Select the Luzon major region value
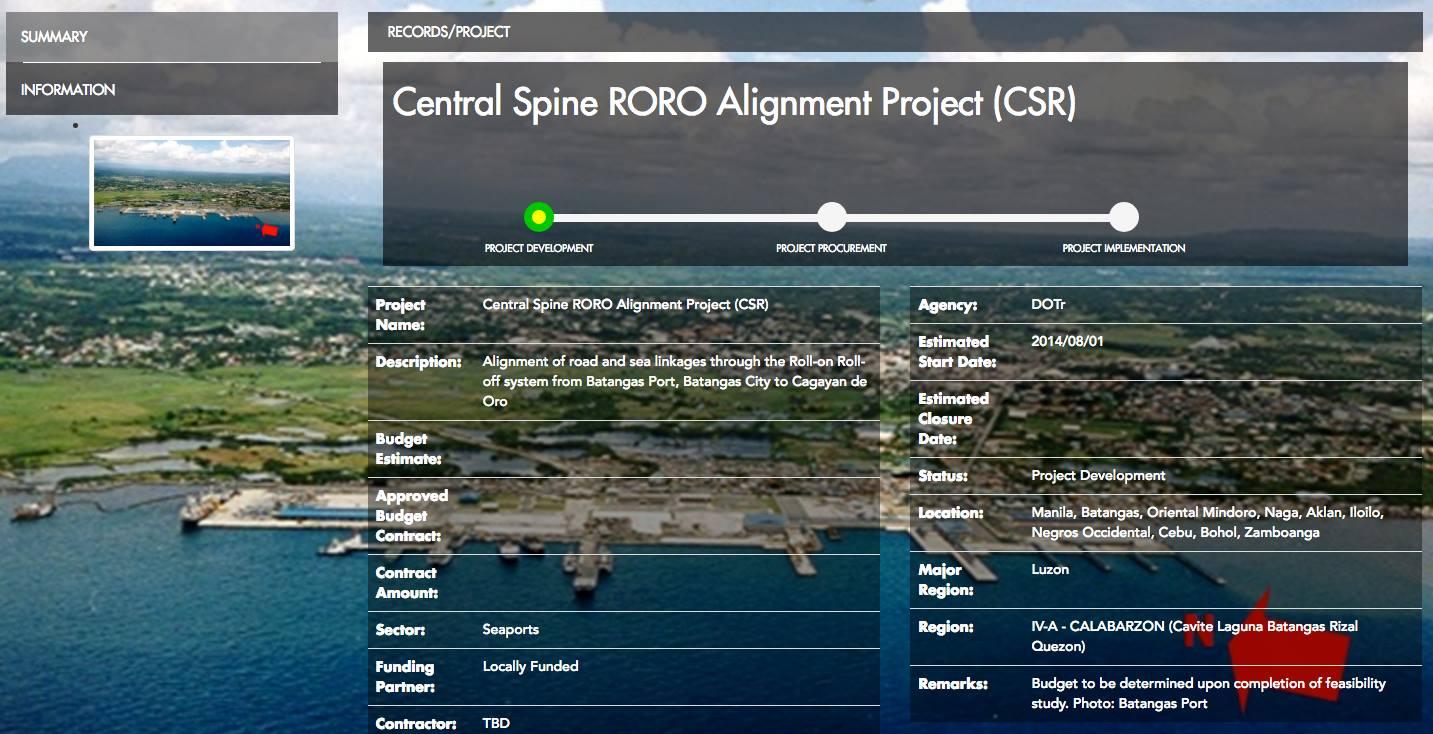The image size is (1433, 734). (1049, 569)
